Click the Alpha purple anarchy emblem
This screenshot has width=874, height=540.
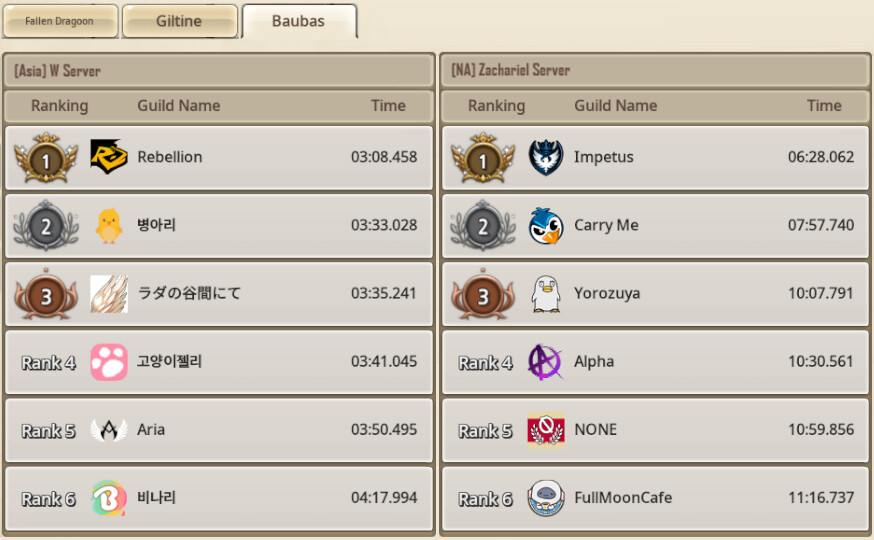pyautogui.click(x=545, y=362)
